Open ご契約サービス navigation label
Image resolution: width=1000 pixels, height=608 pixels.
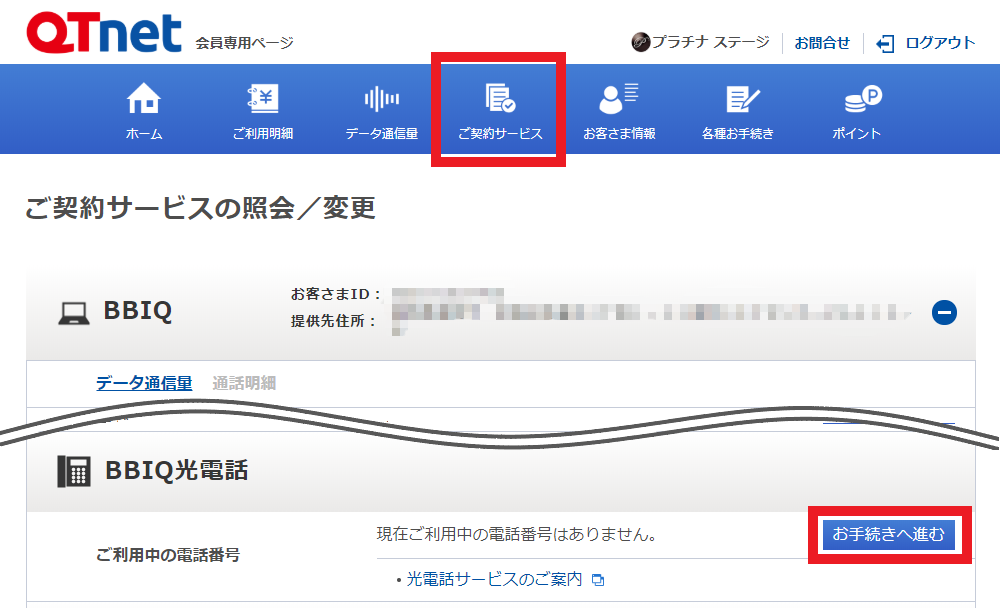coord(500,133)
